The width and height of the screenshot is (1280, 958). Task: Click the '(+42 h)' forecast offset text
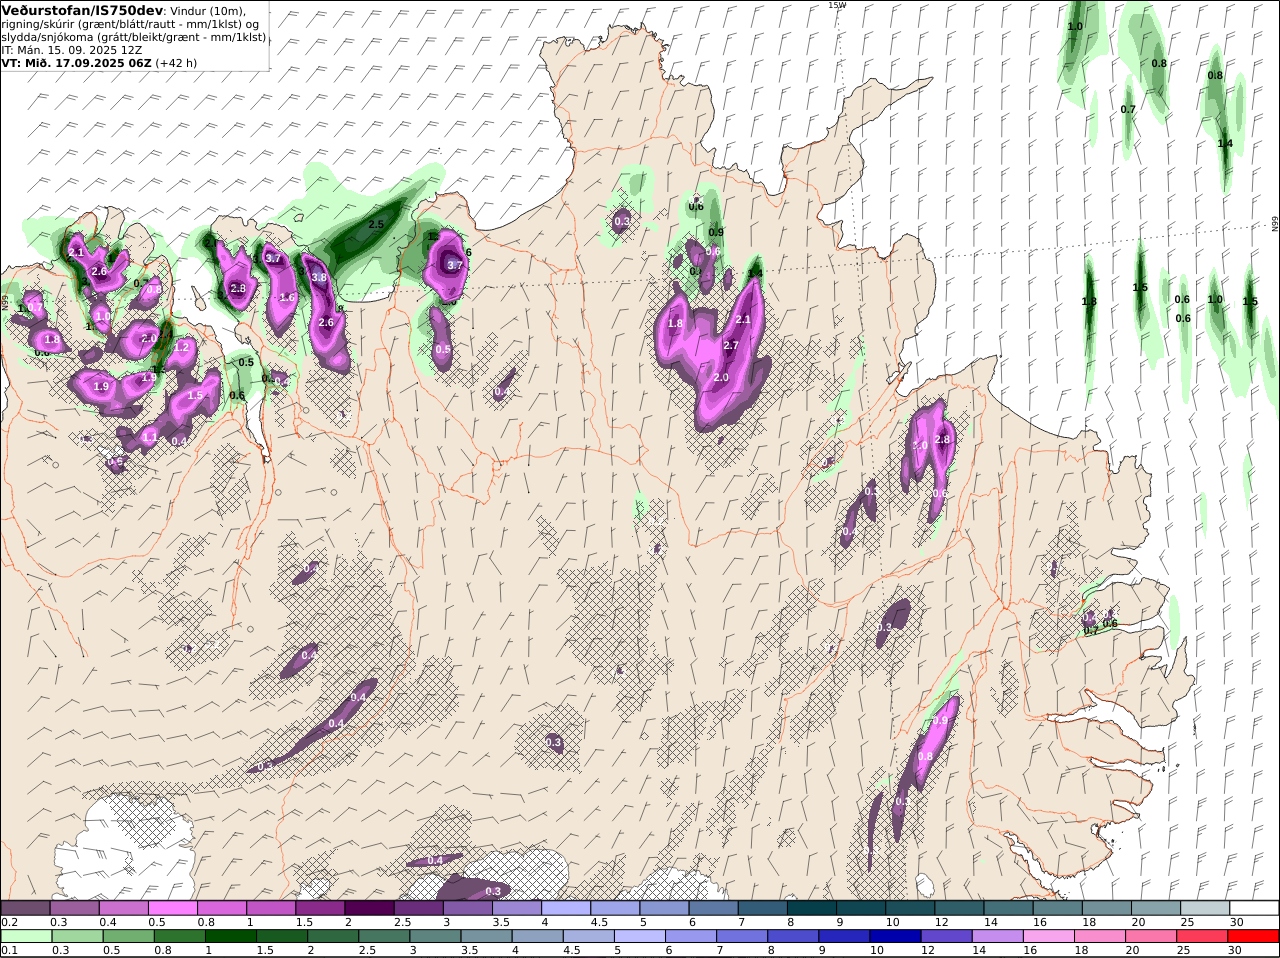(176, 62)
